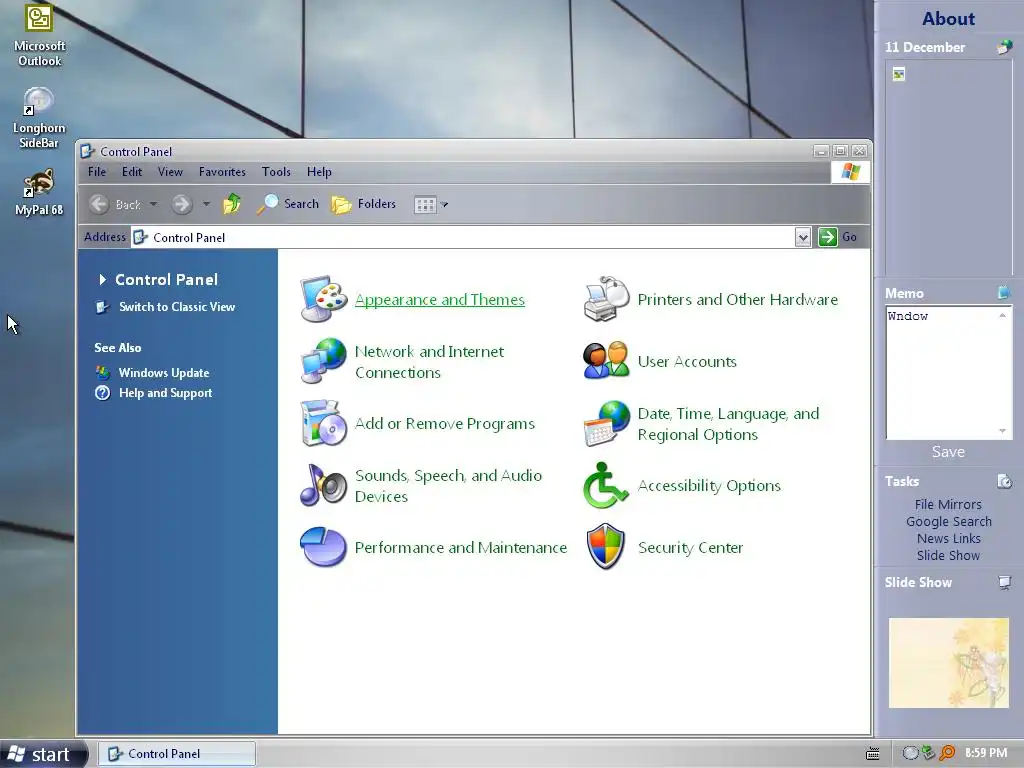Open Microsoft Outlook desktop icon
This screenshot has height=768, width=1024.
click(x=39, y=34)
